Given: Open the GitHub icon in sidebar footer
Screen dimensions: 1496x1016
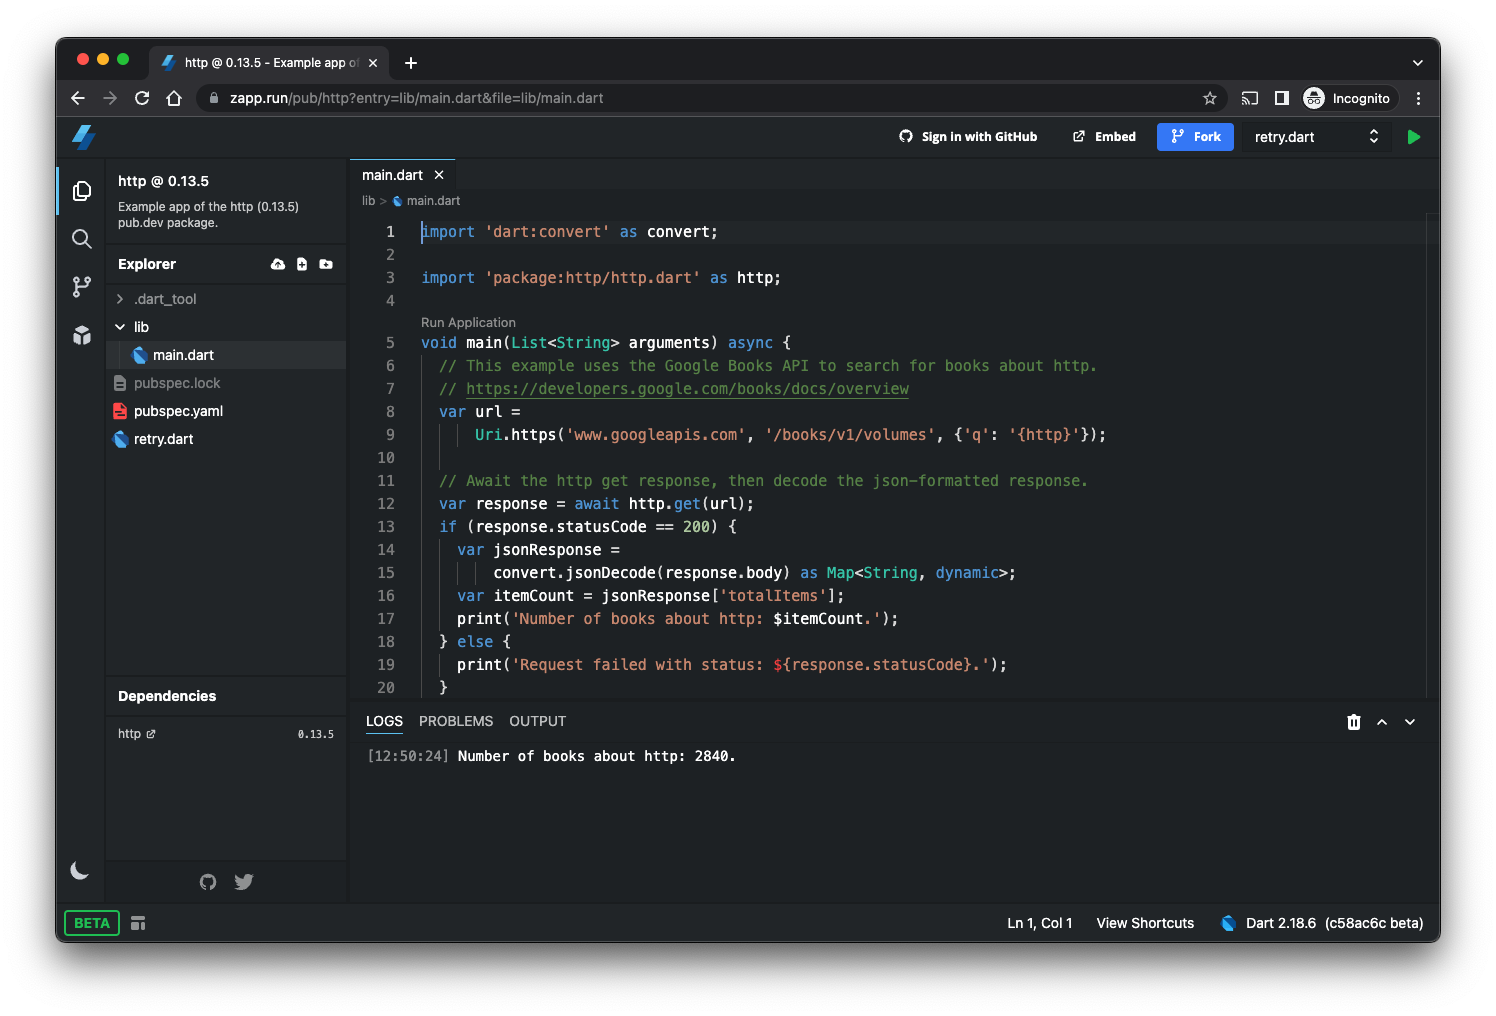Looking at the screenshot, I should click(x=208, y=882).
